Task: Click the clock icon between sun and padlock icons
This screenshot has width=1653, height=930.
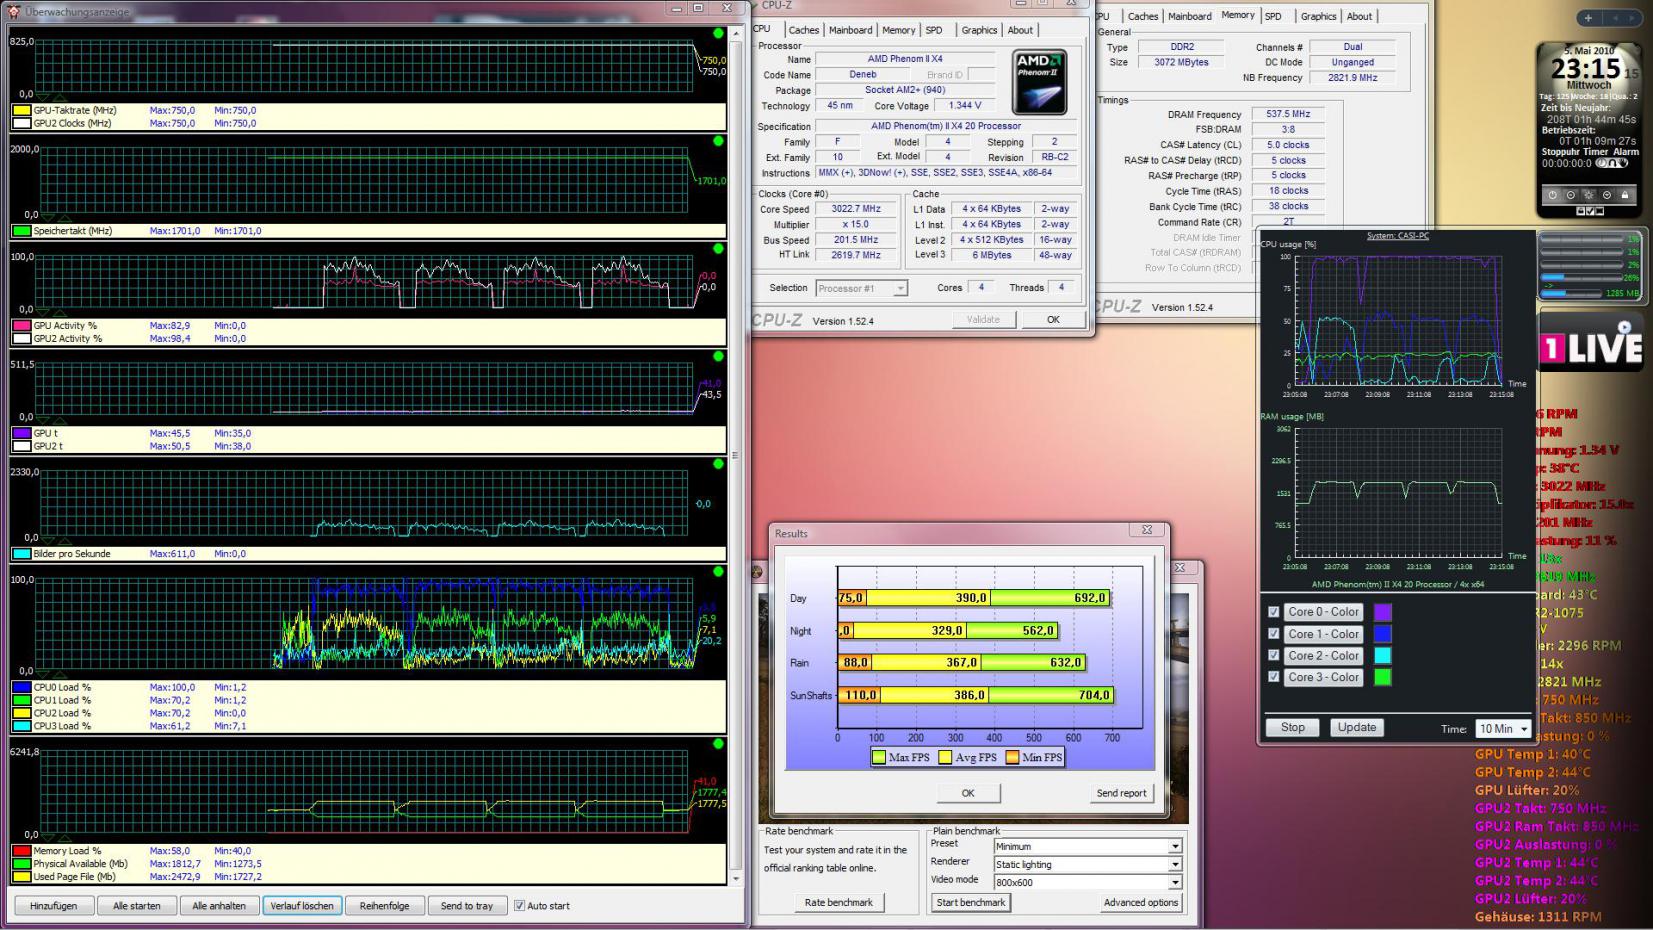Action: click(1607, 195)
